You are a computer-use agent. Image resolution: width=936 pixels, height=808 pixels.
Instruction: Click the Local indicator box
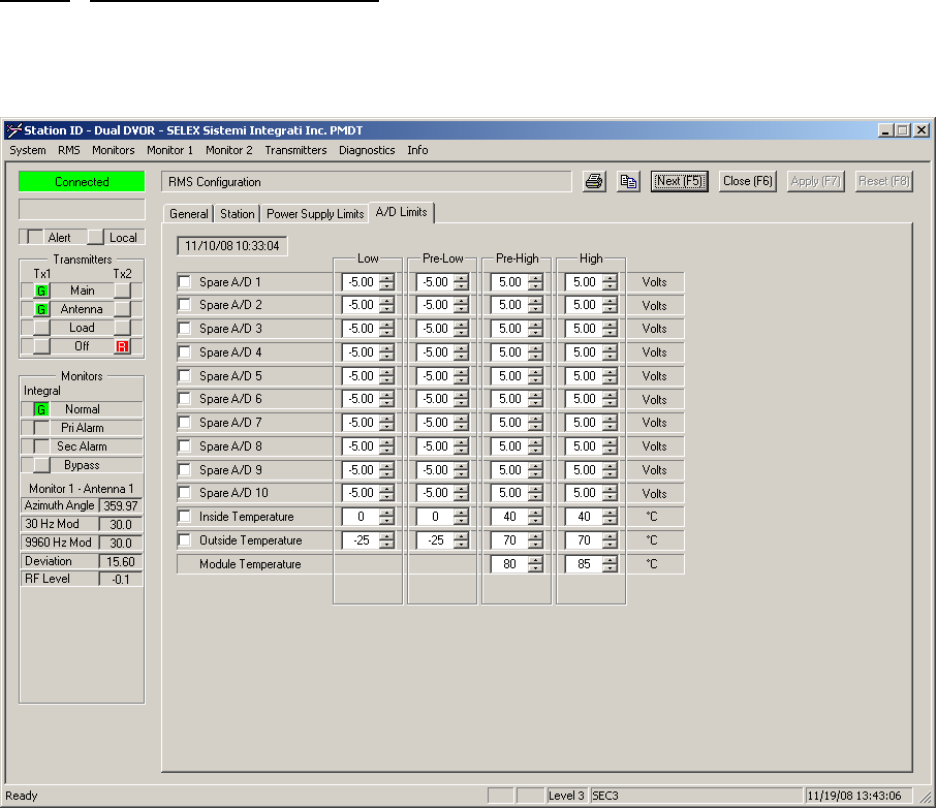(x=96, y=238)
